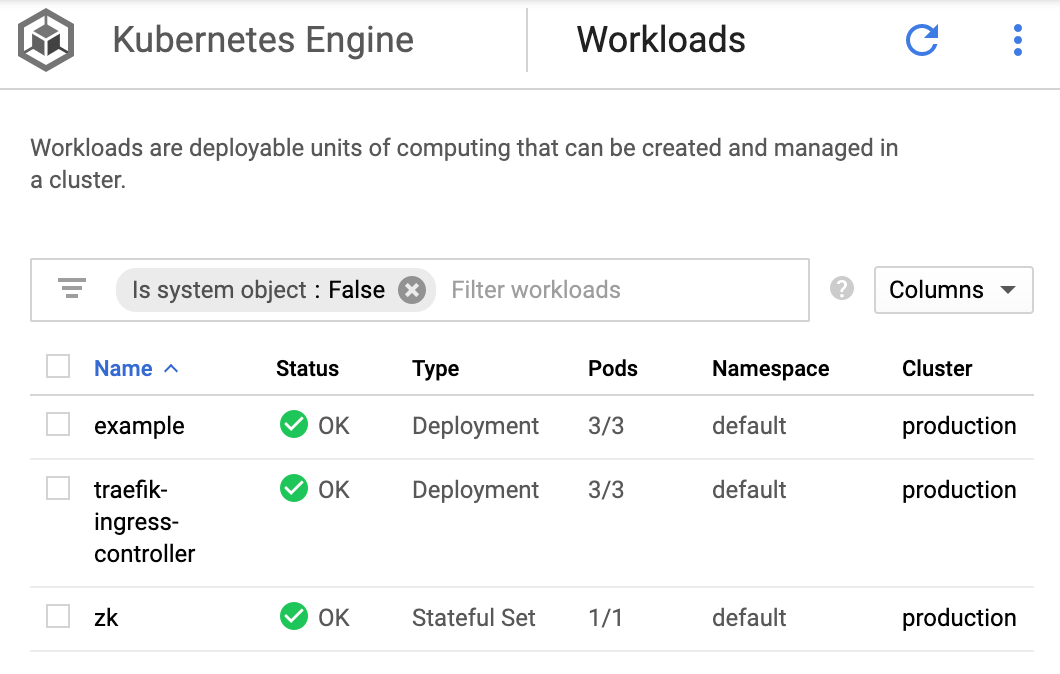Open the example deployment
The image size is (1060, 674).
point(139,426)
